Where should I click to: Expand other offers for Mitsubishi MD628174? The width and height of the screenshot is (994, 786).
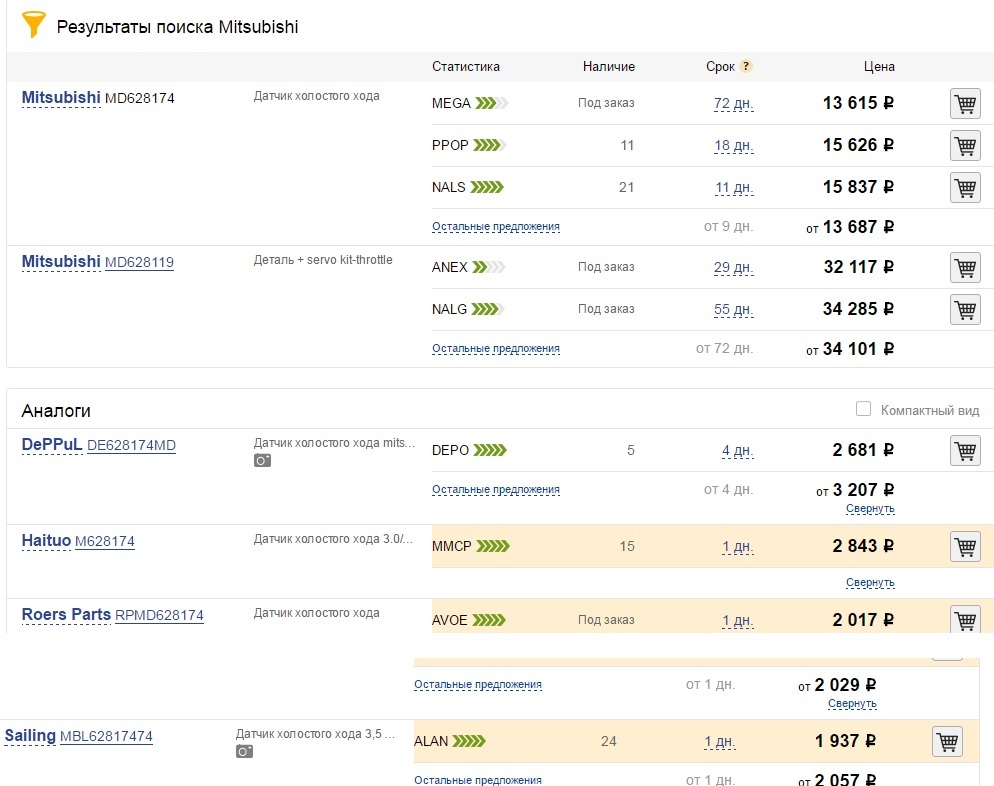click(495, 227)
